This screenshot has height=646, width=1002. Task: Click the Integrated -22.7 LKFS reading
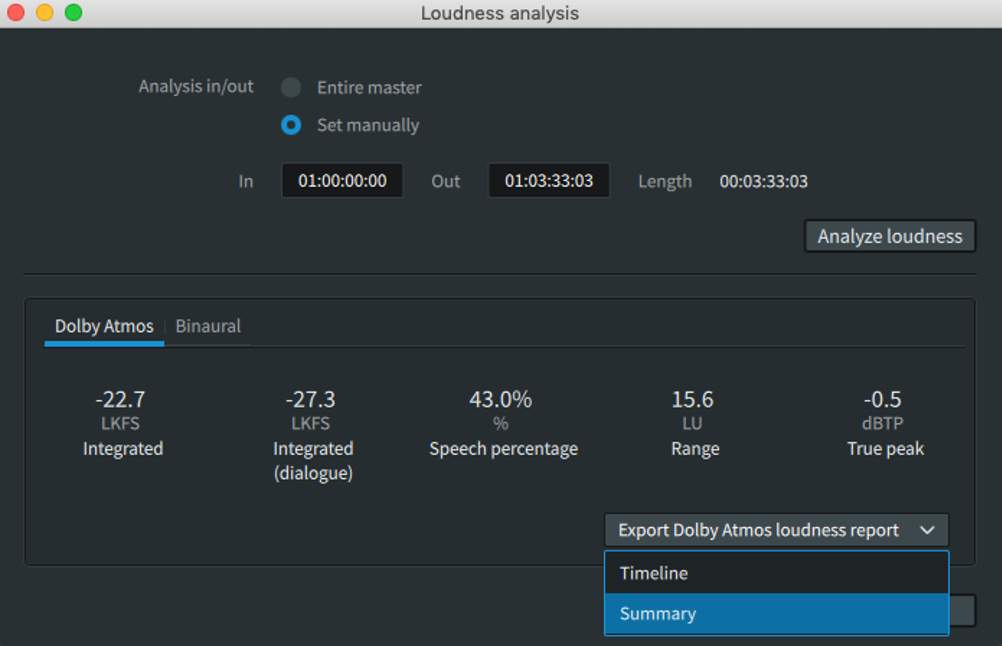[121, 400]
